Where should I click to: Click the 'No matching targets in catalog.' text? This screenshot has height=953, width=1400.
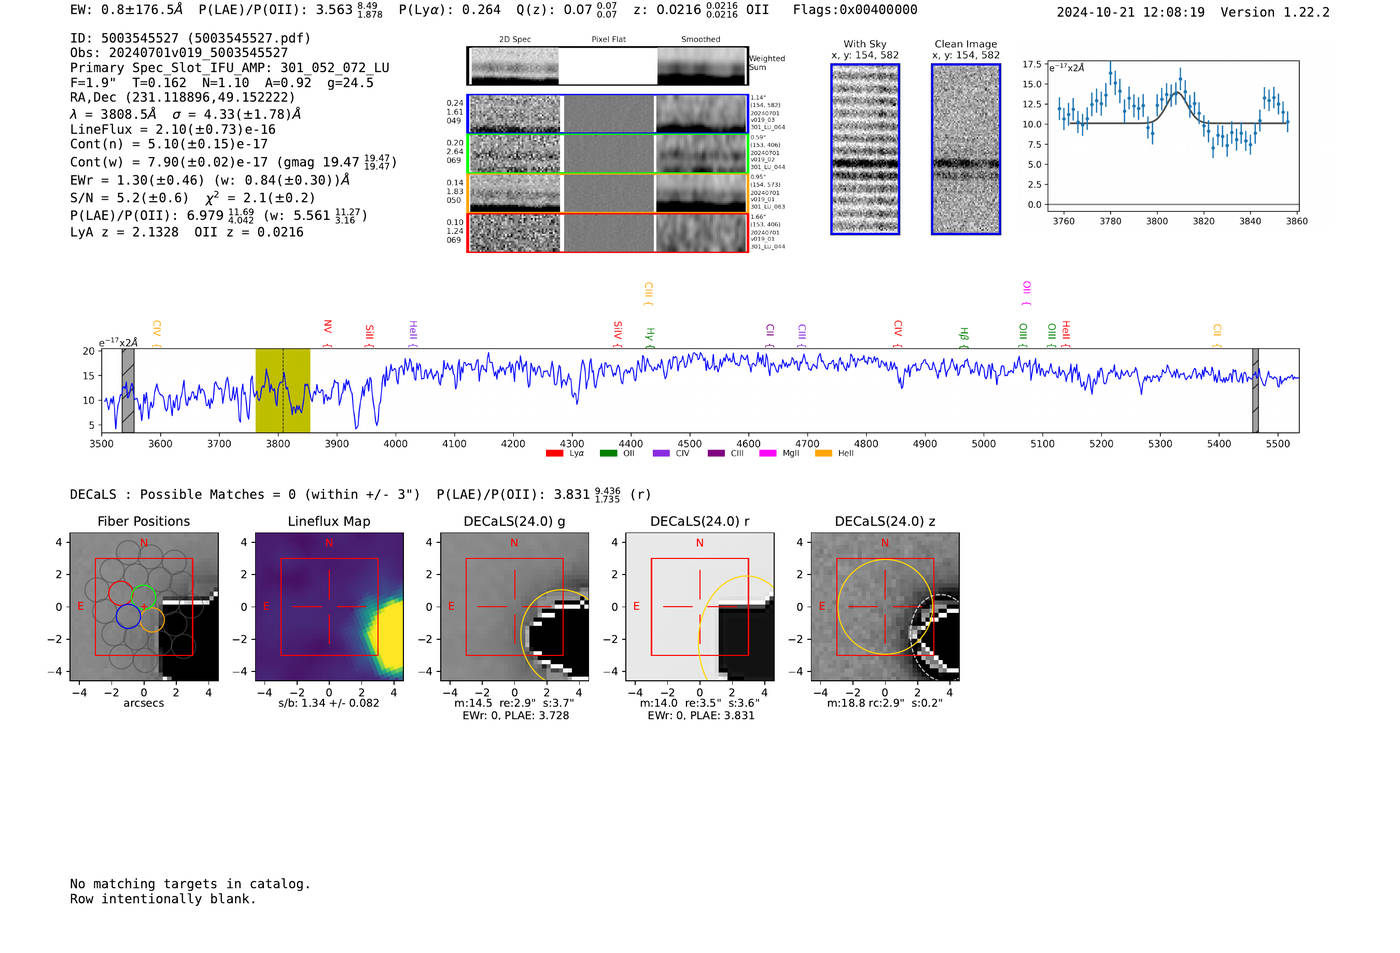click(190, 884)
